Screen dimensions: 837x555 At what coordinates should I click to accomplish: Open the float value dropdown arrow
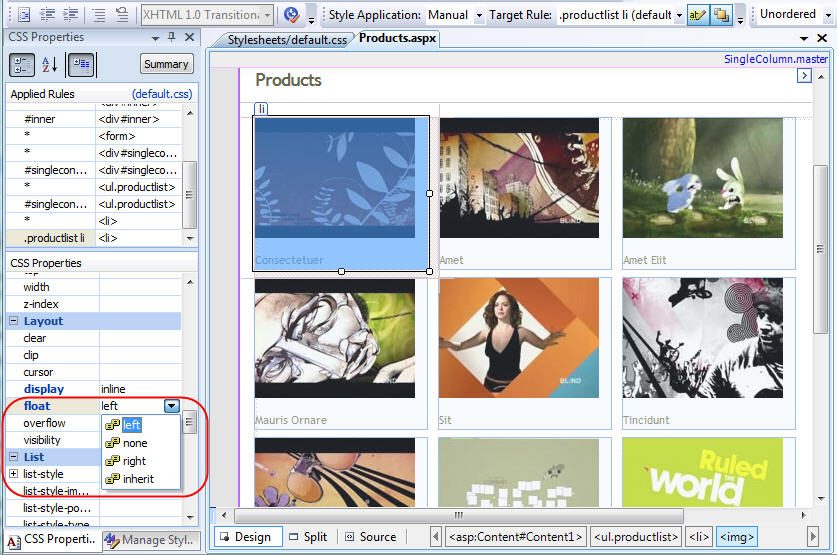(x=172, y=406)
